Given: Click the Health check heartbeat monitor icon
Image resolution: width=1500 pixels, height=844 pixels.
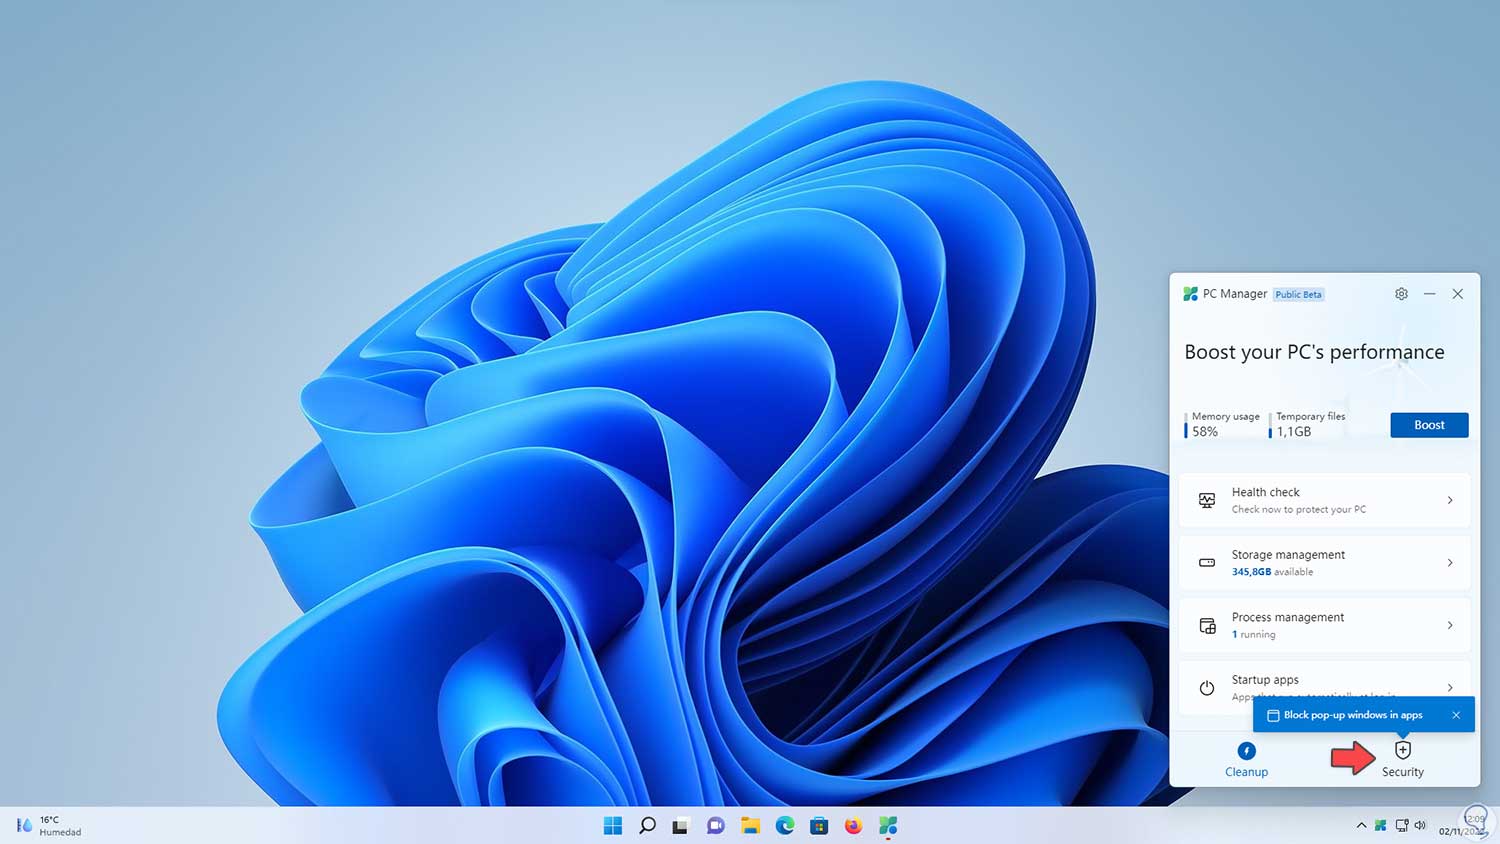Looking at the screenshot, I should click(1207, 500).
